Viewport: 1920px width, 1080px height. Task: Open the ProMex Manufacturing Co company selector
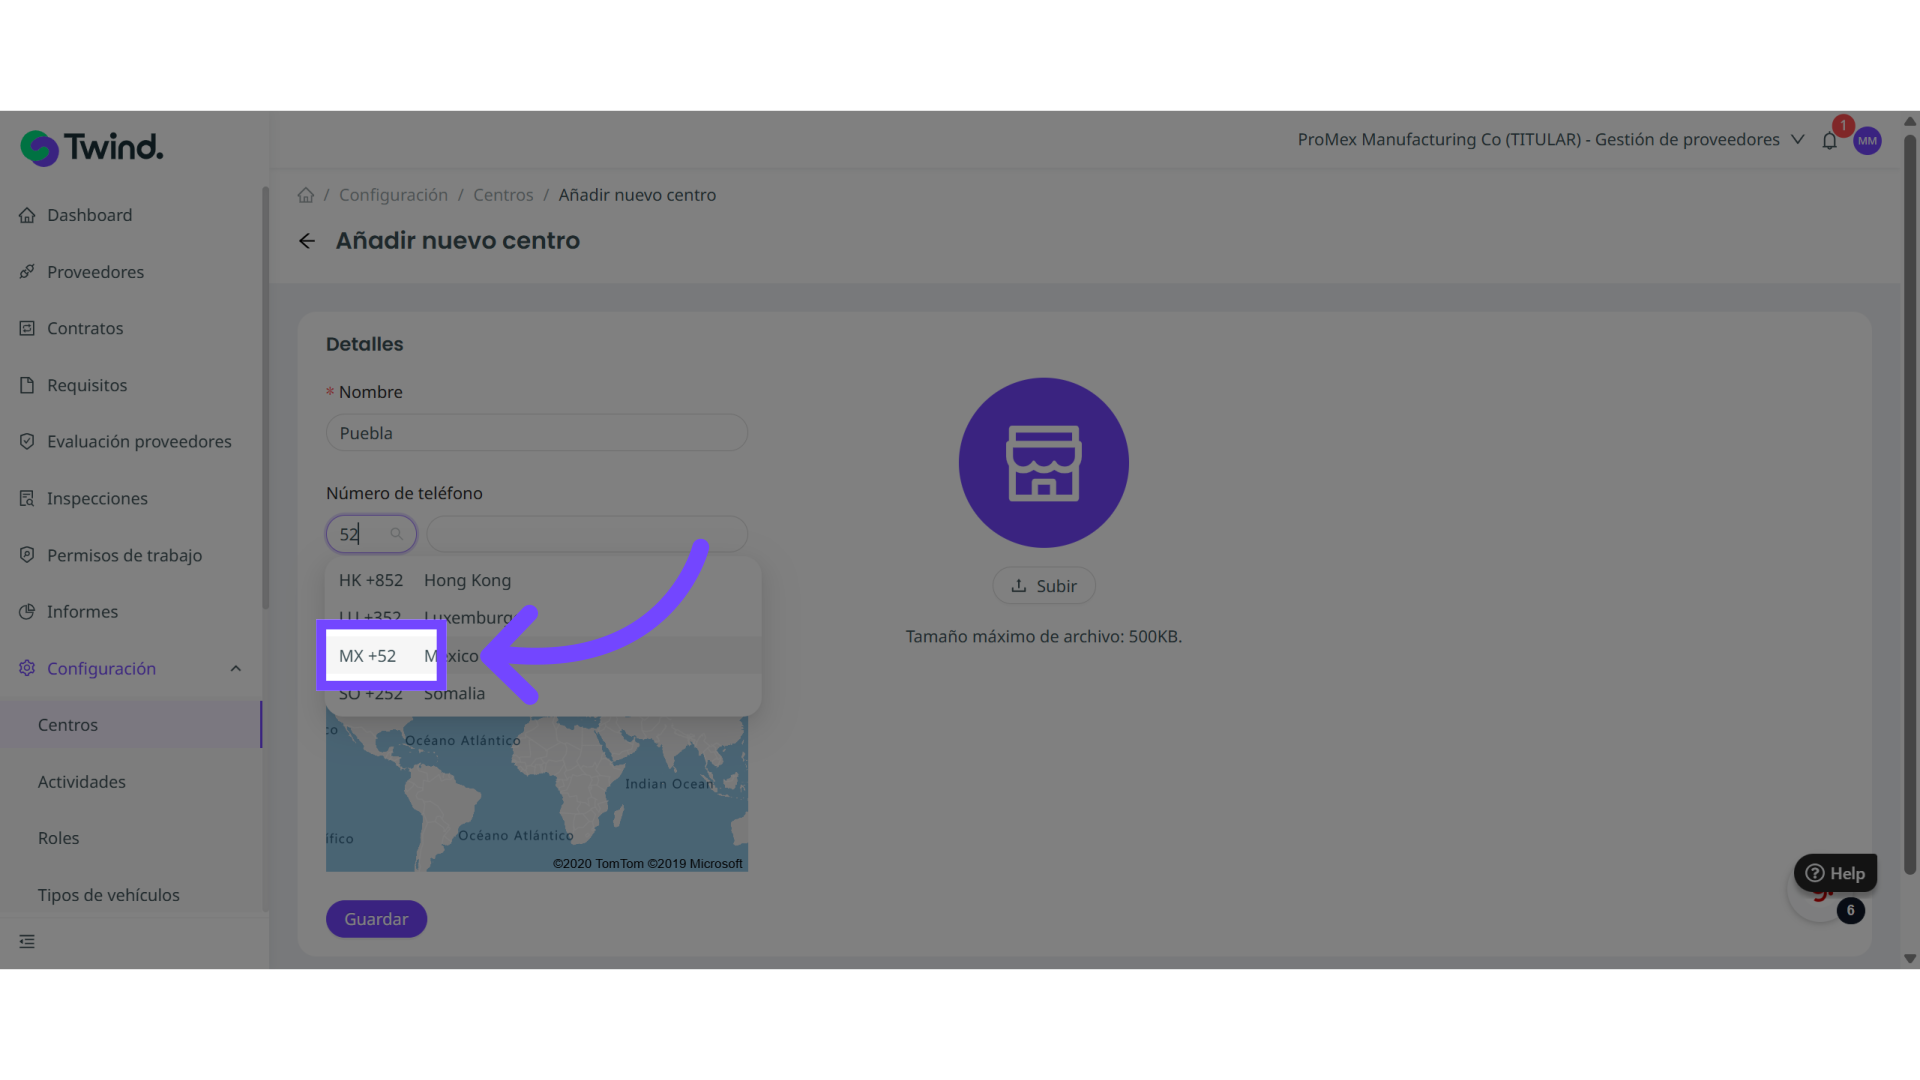click(1550, 140)
